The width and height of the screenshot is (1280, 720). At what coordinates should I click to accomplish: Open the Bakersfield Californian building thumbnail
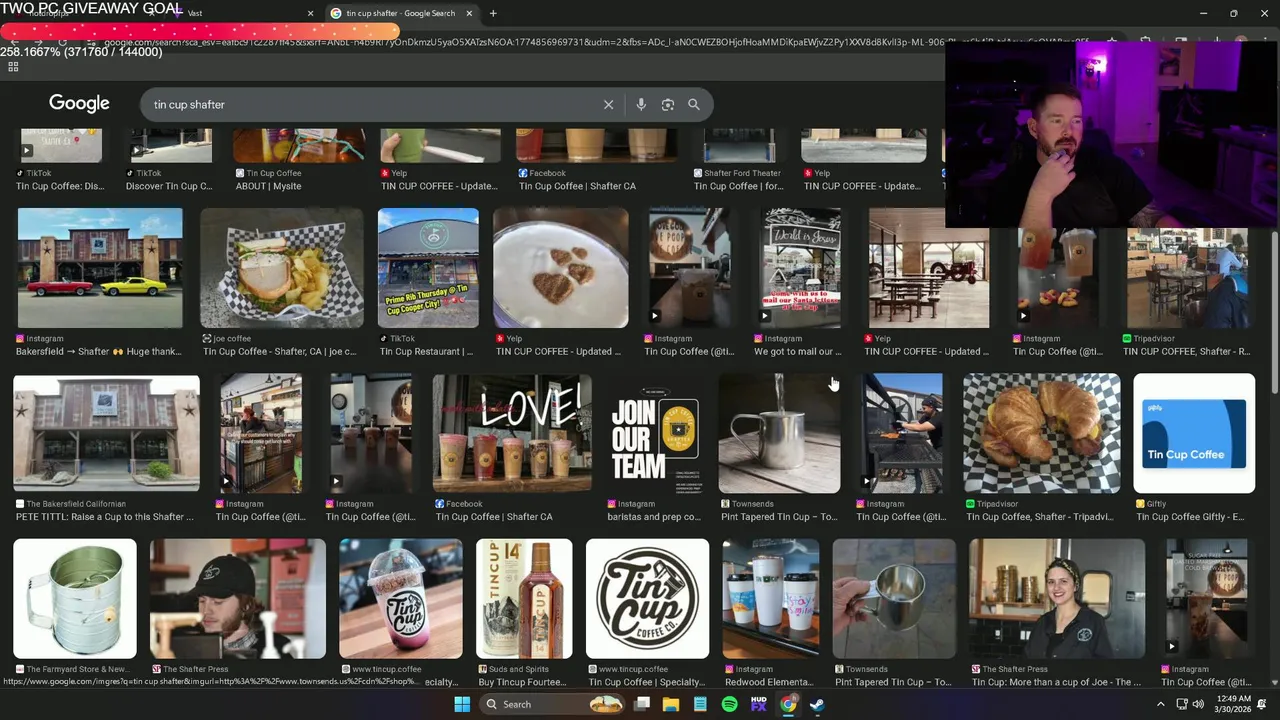click(106, 433)
